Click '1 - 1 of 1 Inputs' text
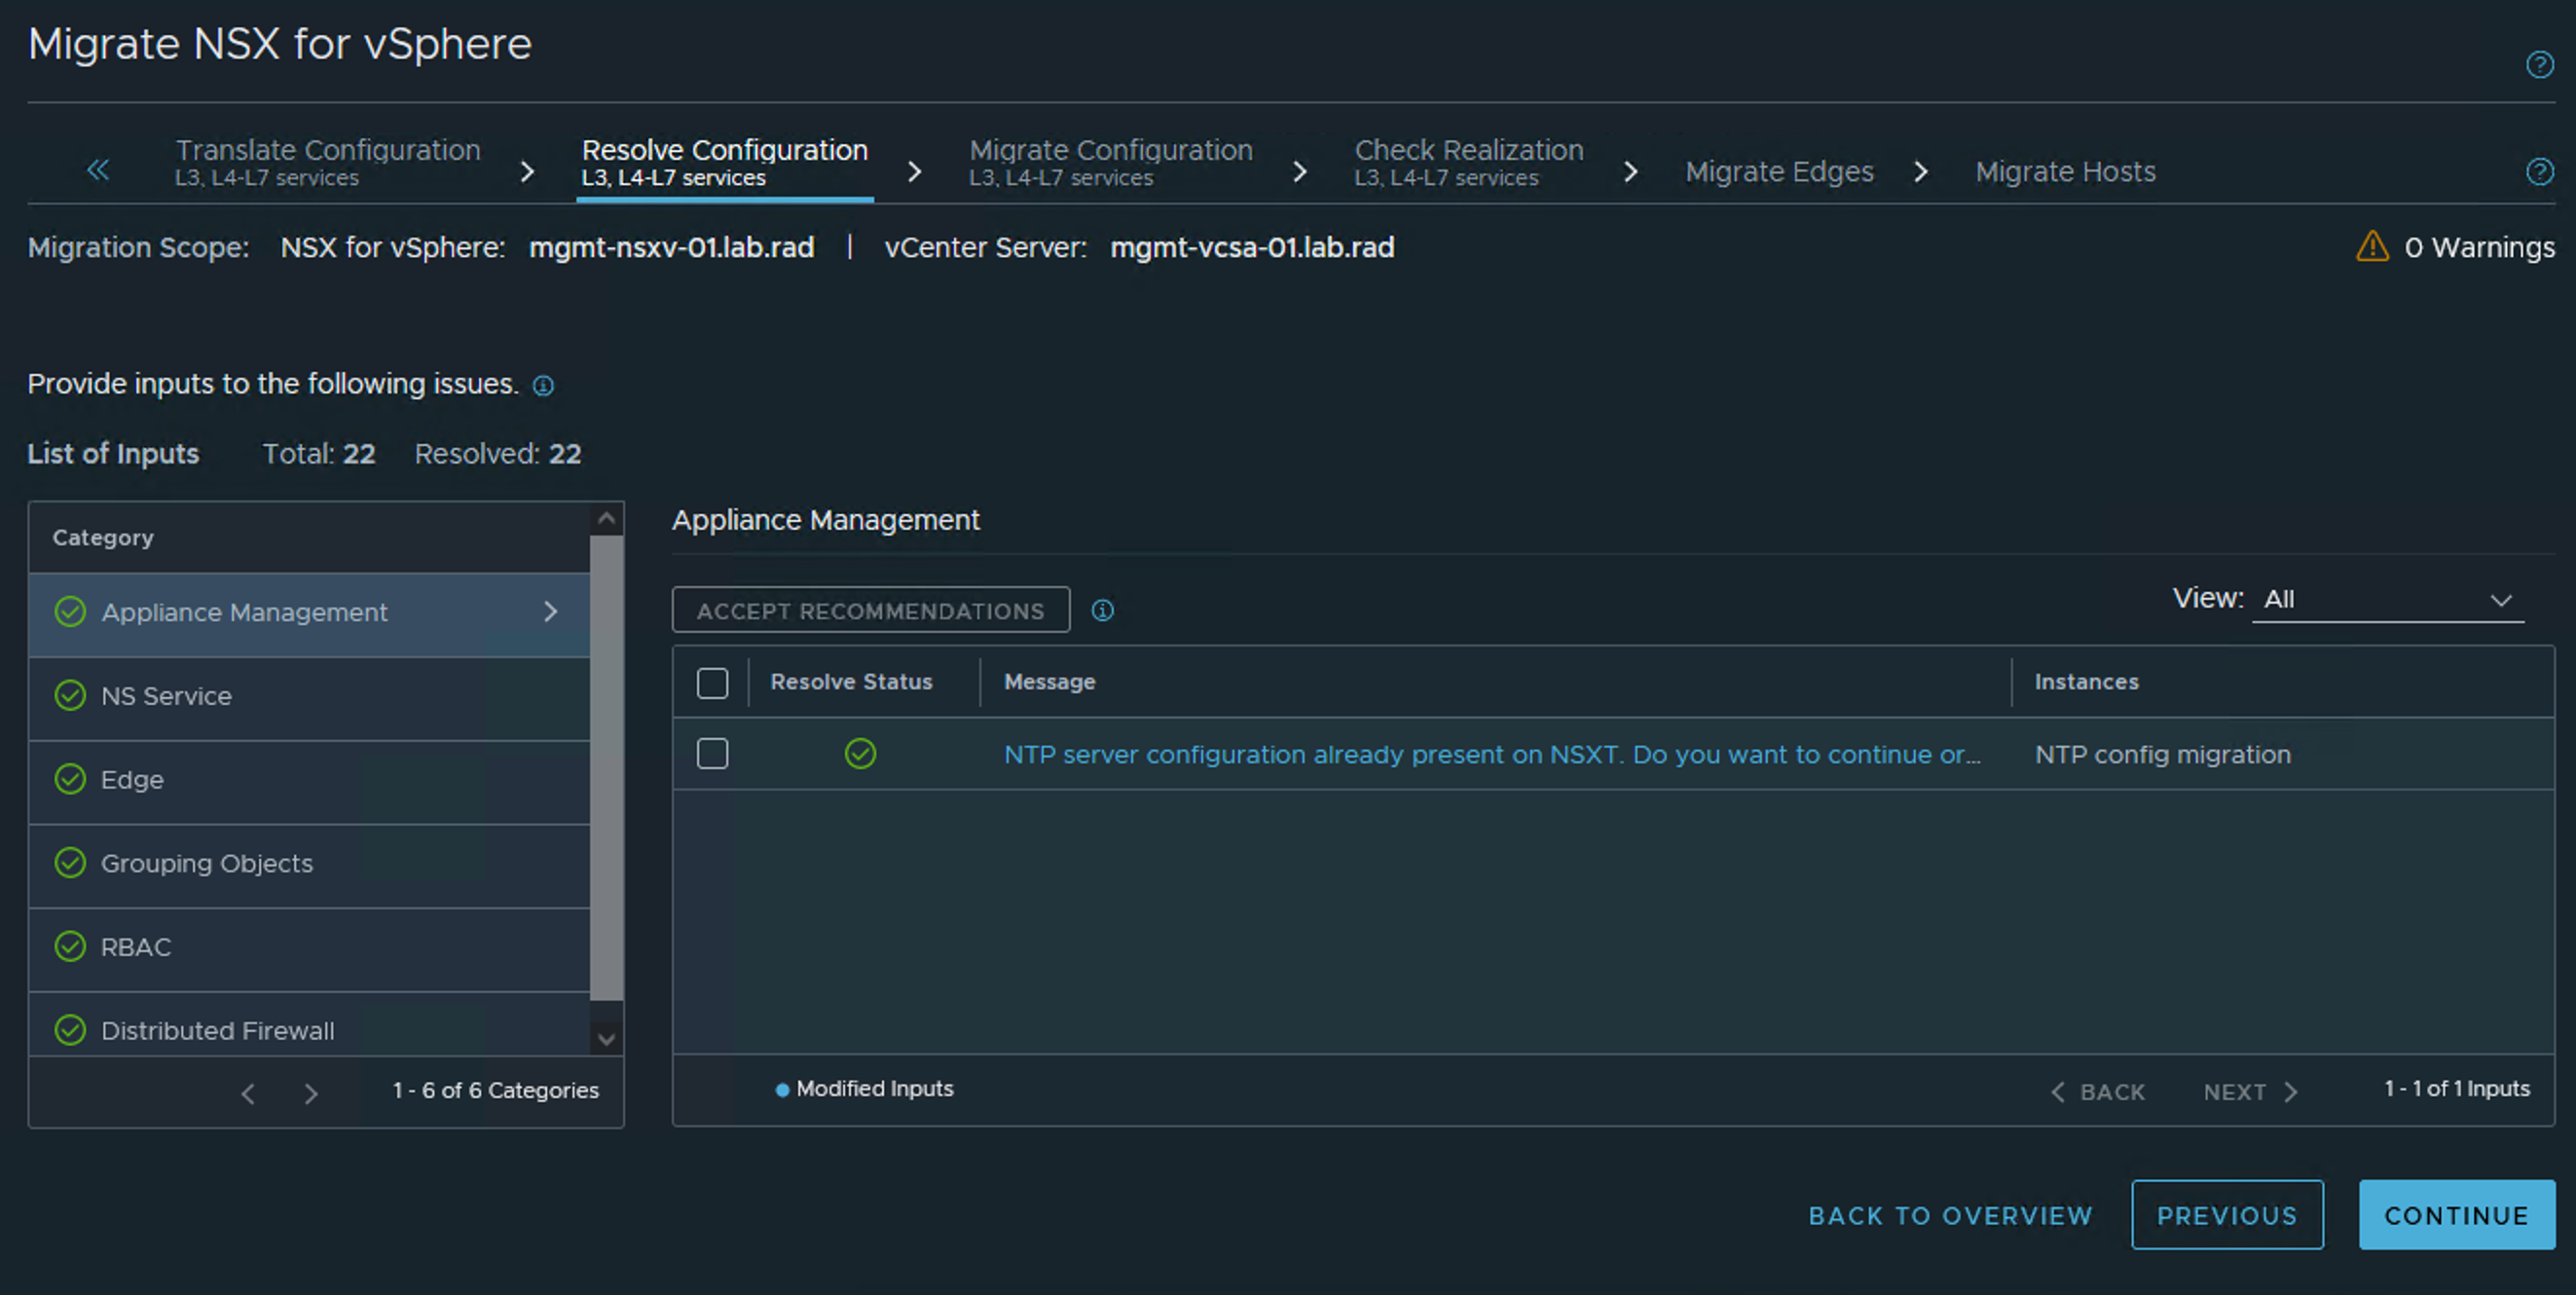Image resolution: width=2576 pixels, height=1295 pixels. pyautogui.click(x=2456, y=1089)
